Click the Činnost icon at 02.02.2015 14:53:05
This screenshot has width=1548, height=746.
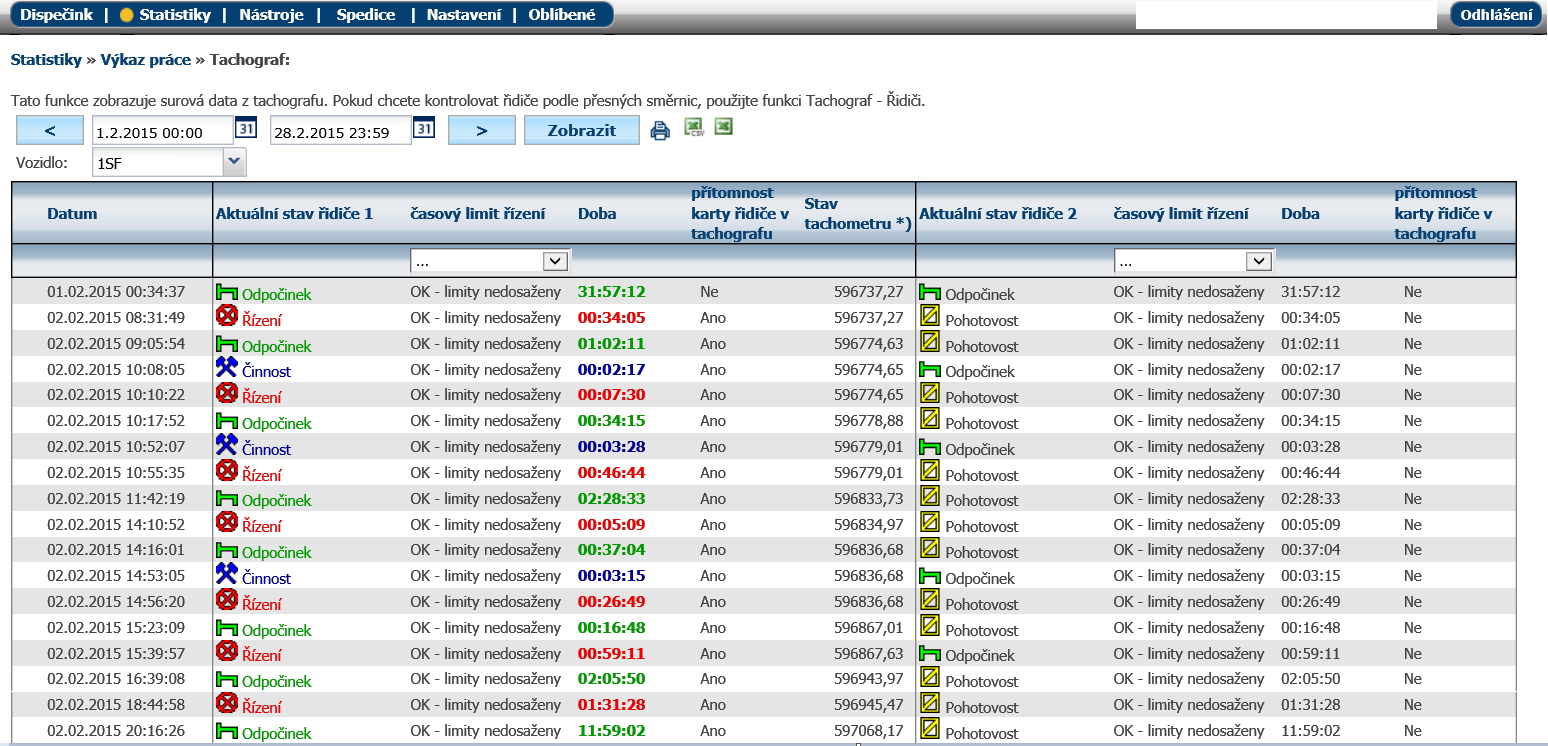coord(227,574)
